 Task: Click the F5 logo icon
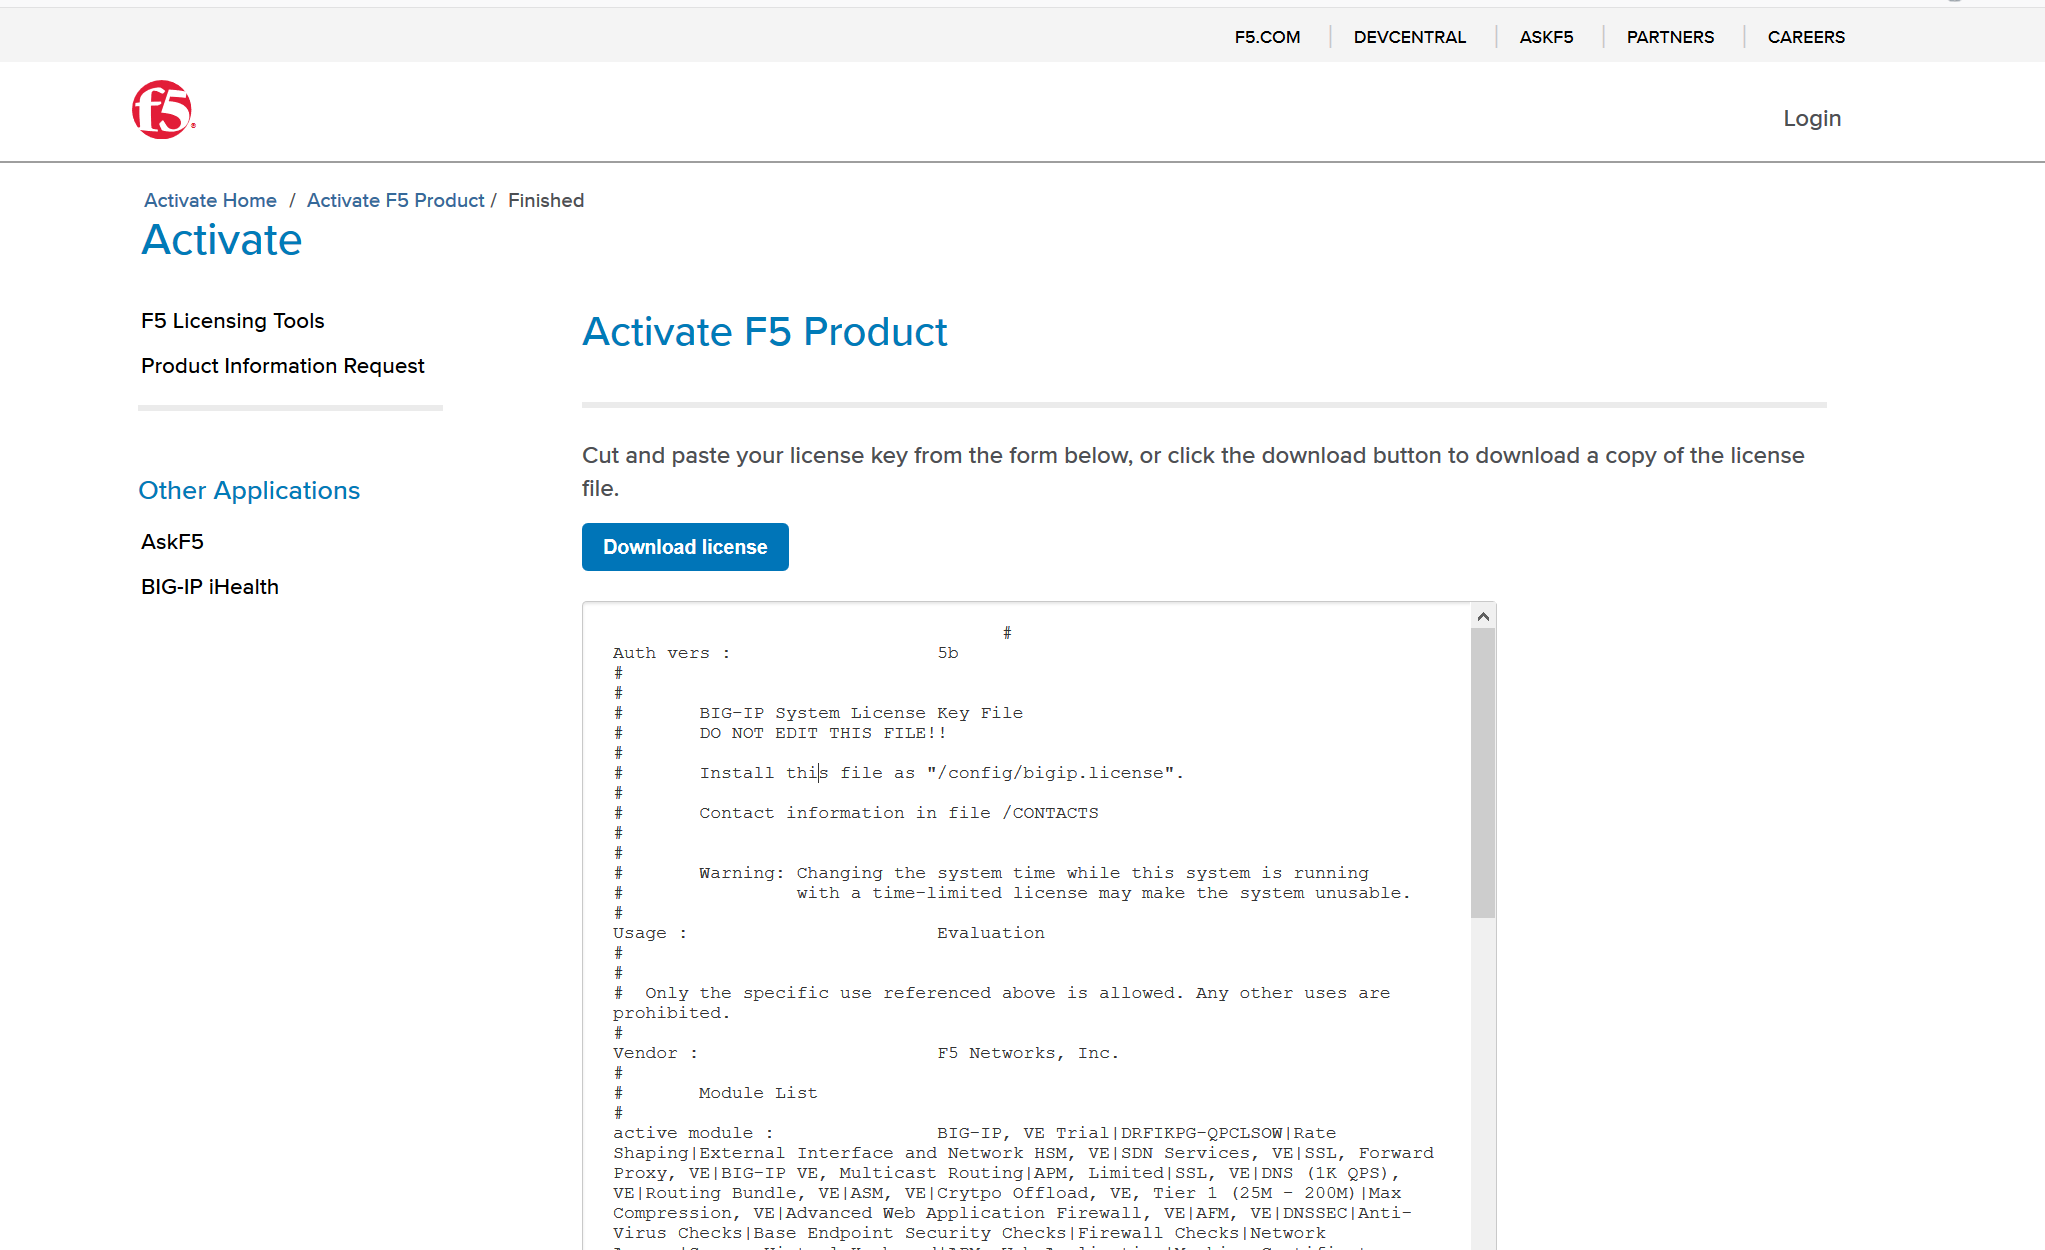(162, 110)
